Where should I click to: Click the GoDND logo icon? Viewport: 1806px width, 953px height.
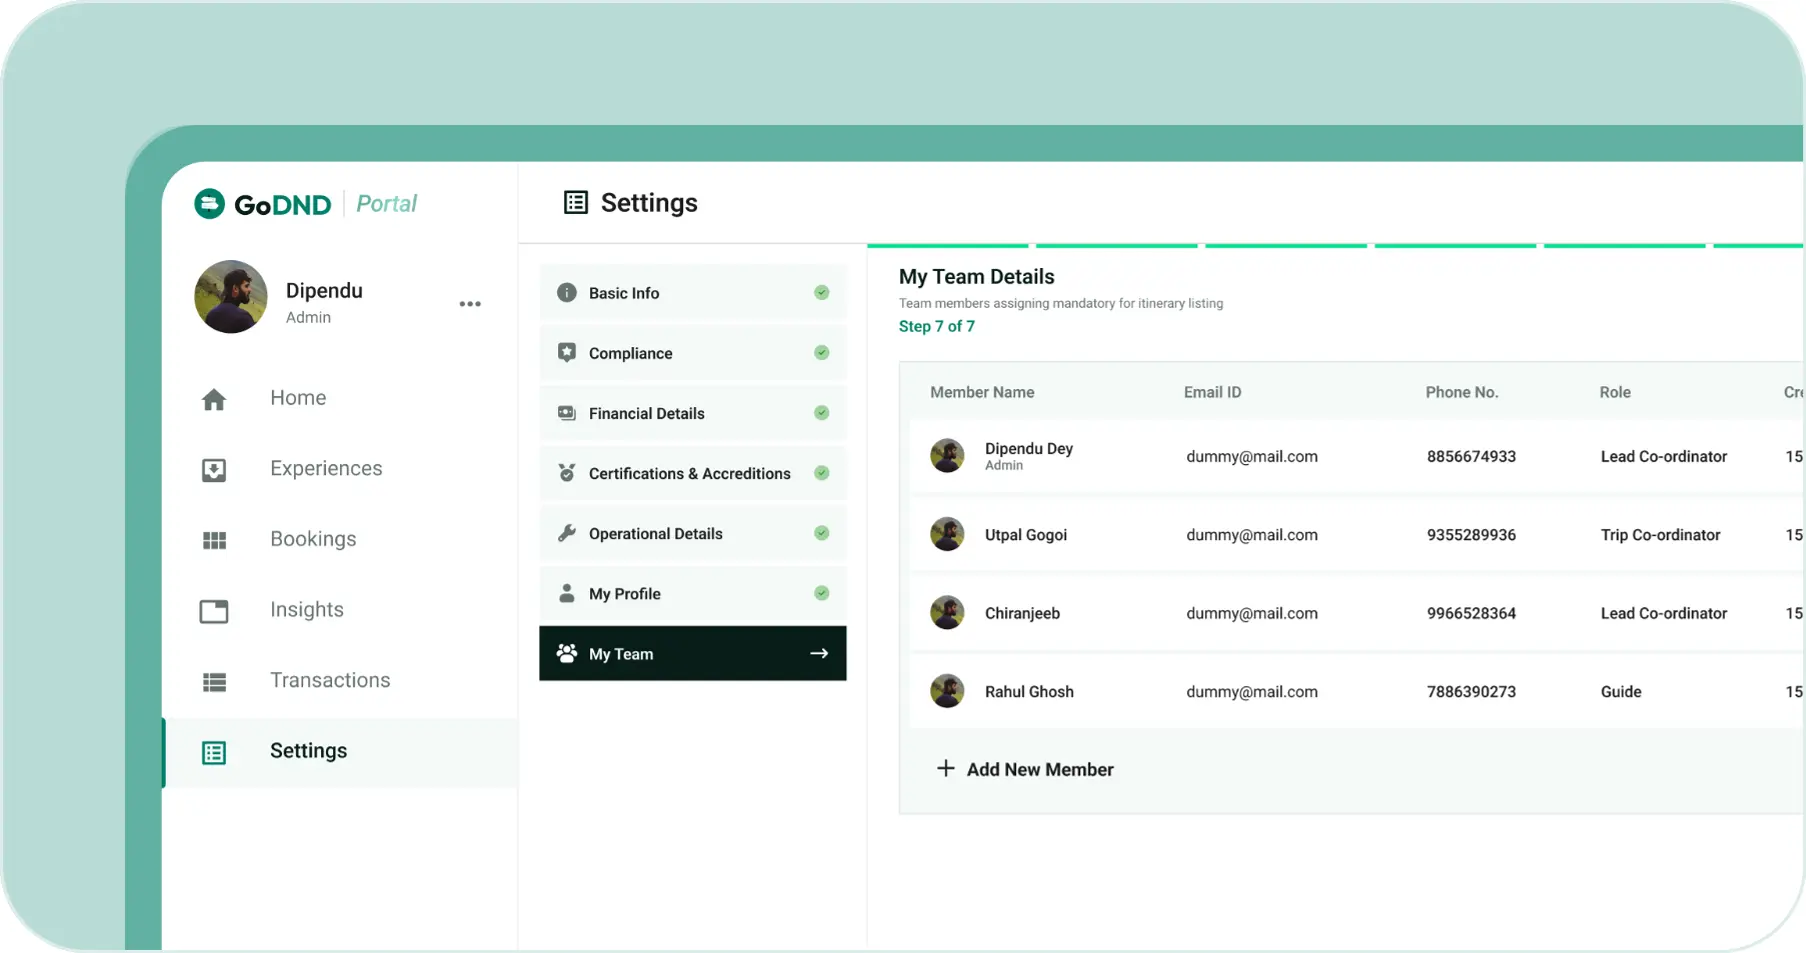[209, 204]
